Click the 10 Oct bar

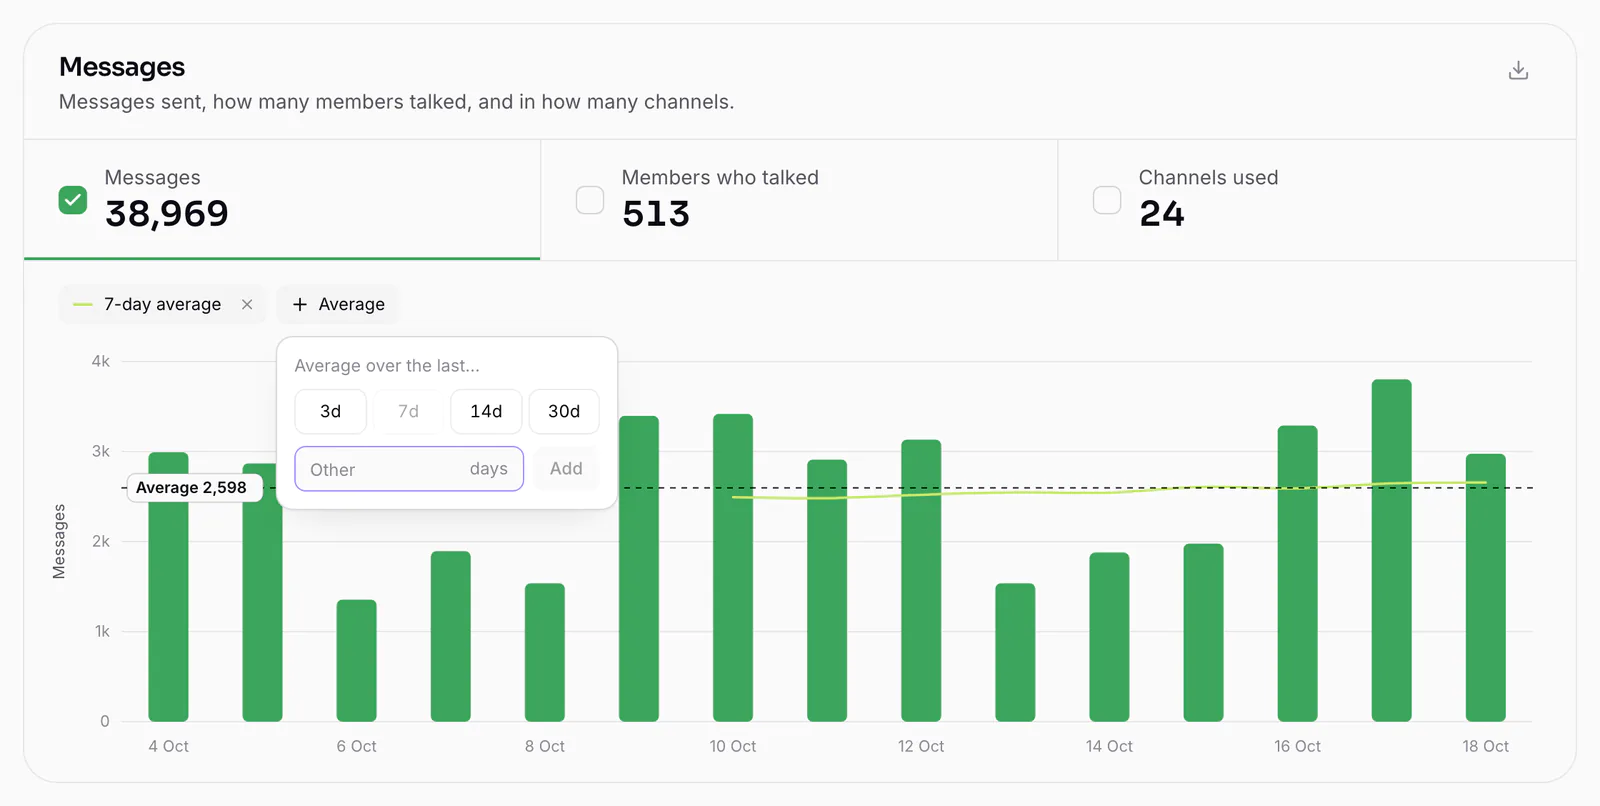733,568
